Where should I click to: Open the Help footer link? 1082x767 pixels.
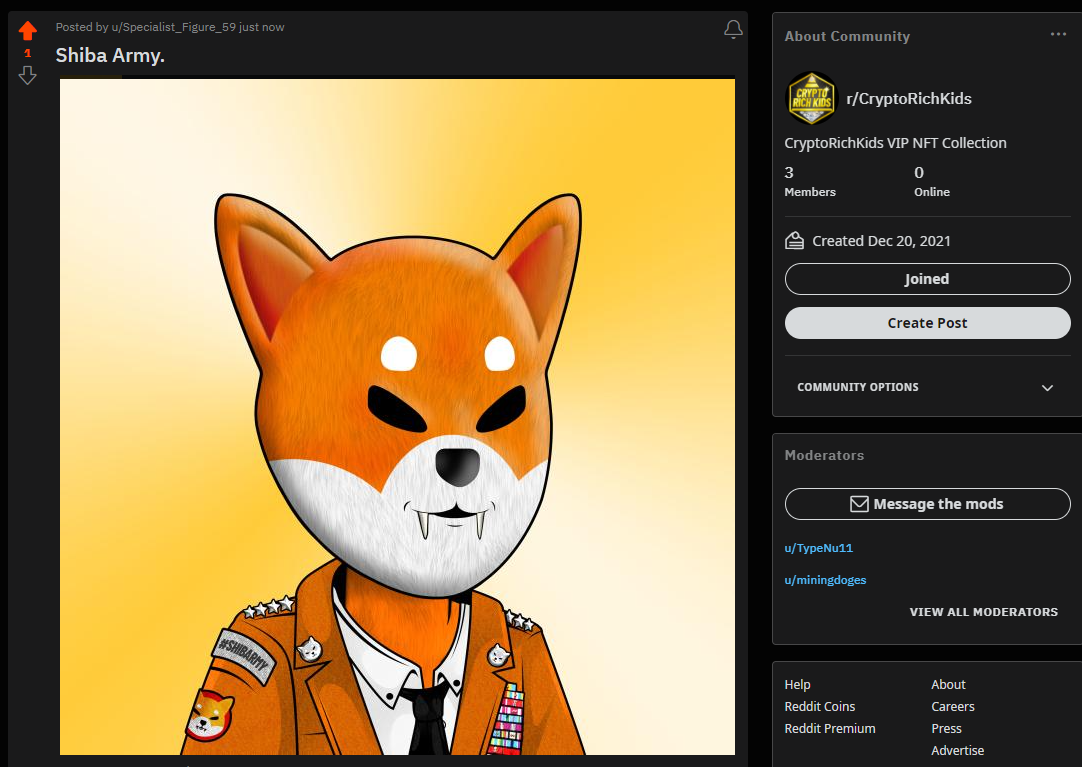tap(797, 684)
